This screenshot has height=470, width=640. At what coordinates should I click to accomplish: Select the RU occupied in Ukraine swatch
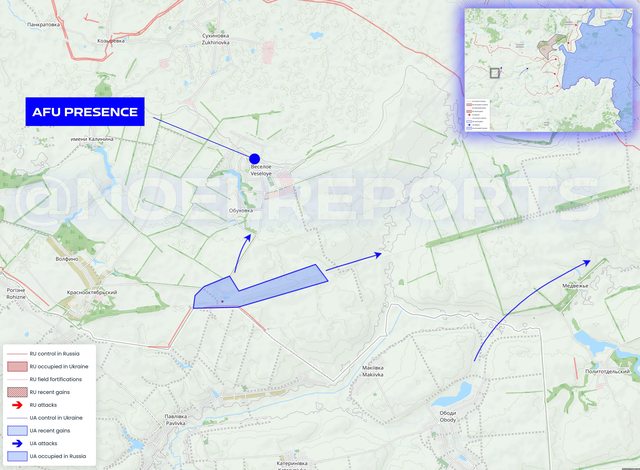pyautogui.click(x=17, y=366)
